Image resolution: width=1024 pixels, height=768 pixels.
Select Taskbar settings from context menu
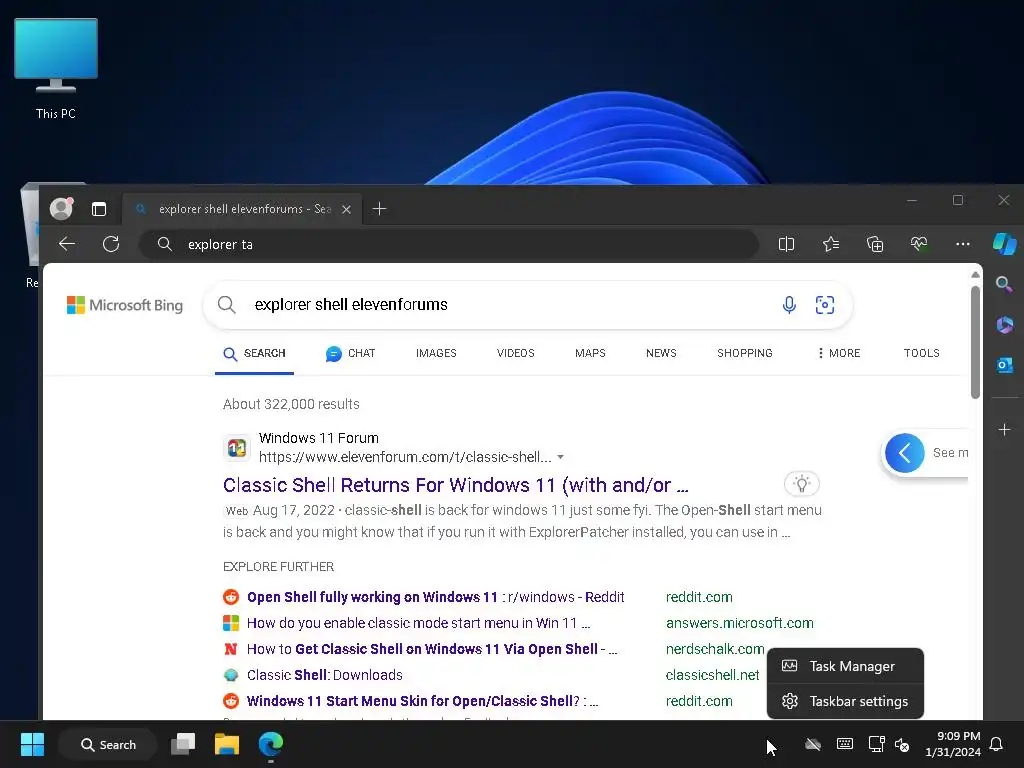[x=845, y=701]
